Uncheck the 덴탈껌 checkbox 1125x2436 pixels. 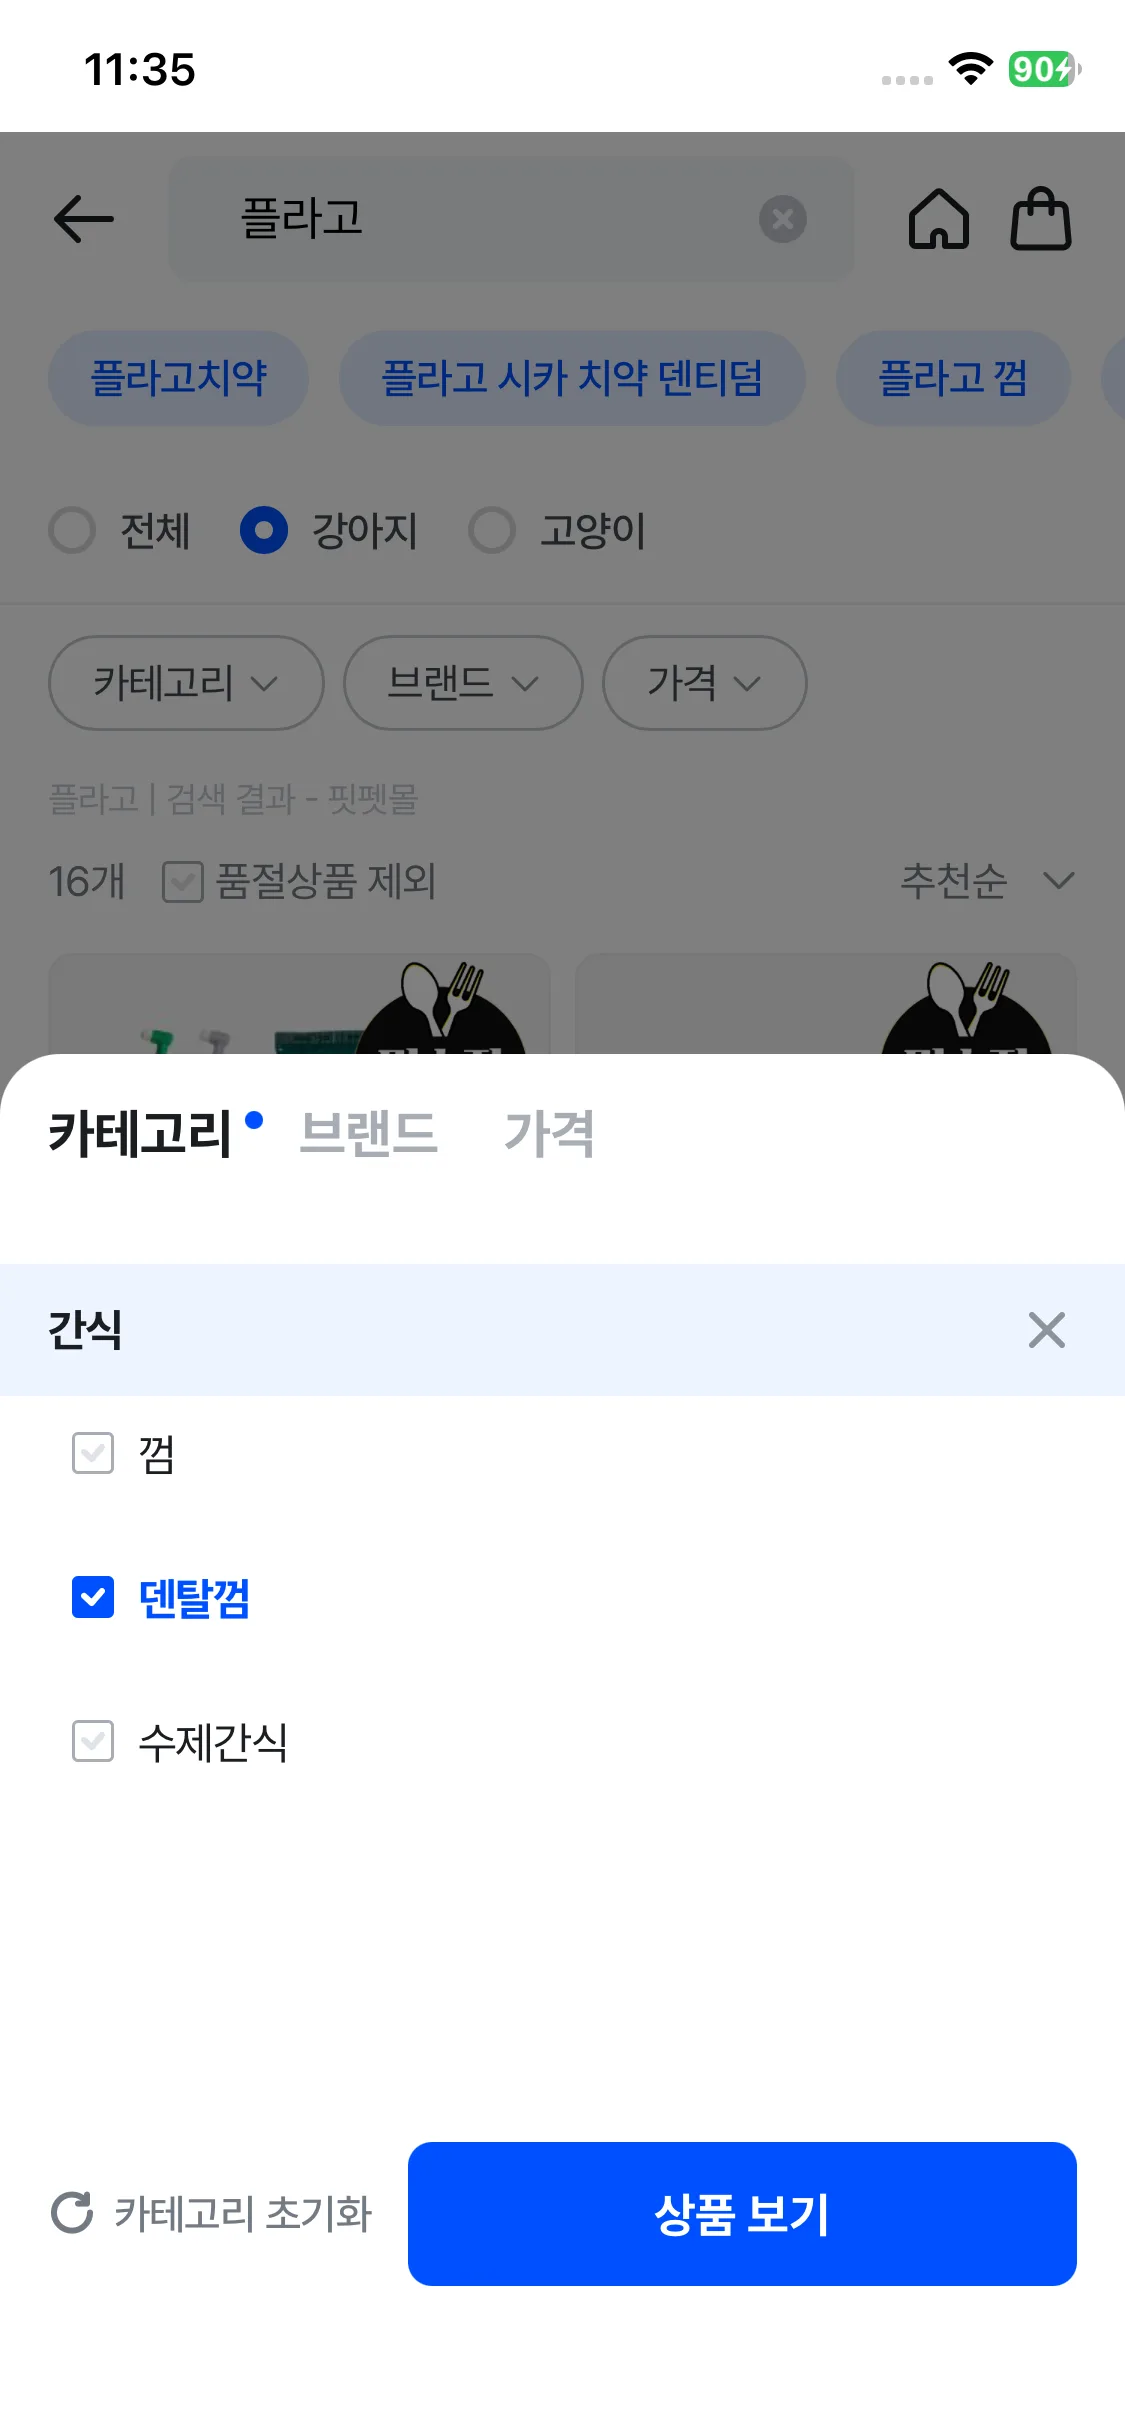click(93, 1597)
